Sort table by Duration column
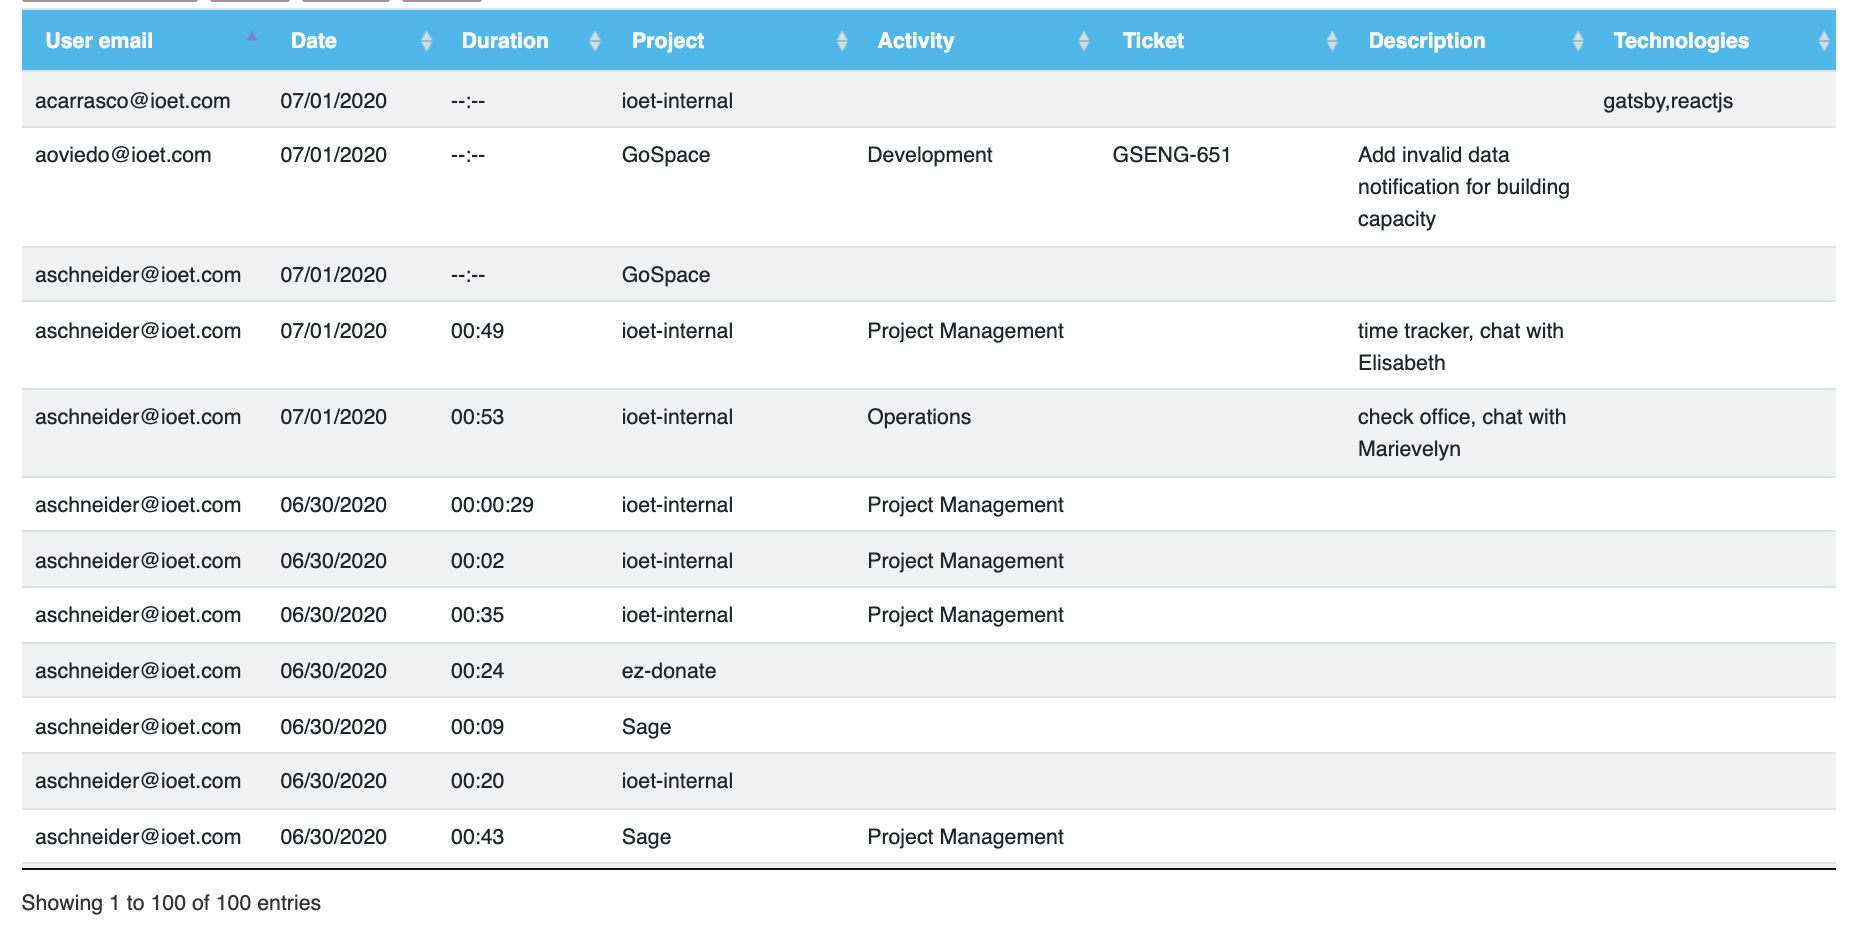This screenshot has height=936, width=1870. [524, 41]
